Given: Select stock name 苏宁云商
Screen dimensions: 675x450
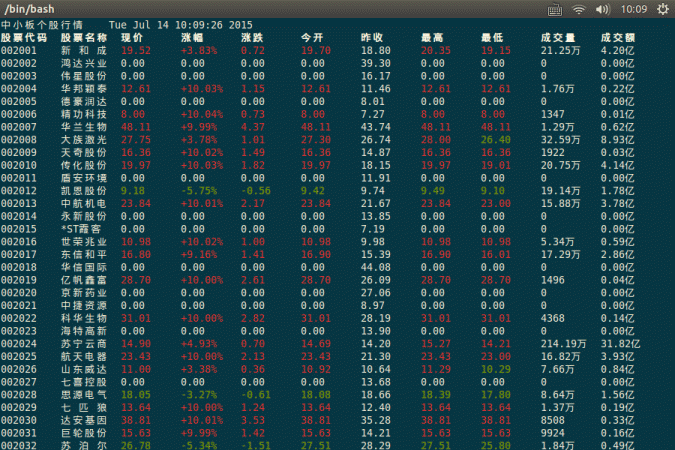Looking at the screenshot, I should click(84, 344).
